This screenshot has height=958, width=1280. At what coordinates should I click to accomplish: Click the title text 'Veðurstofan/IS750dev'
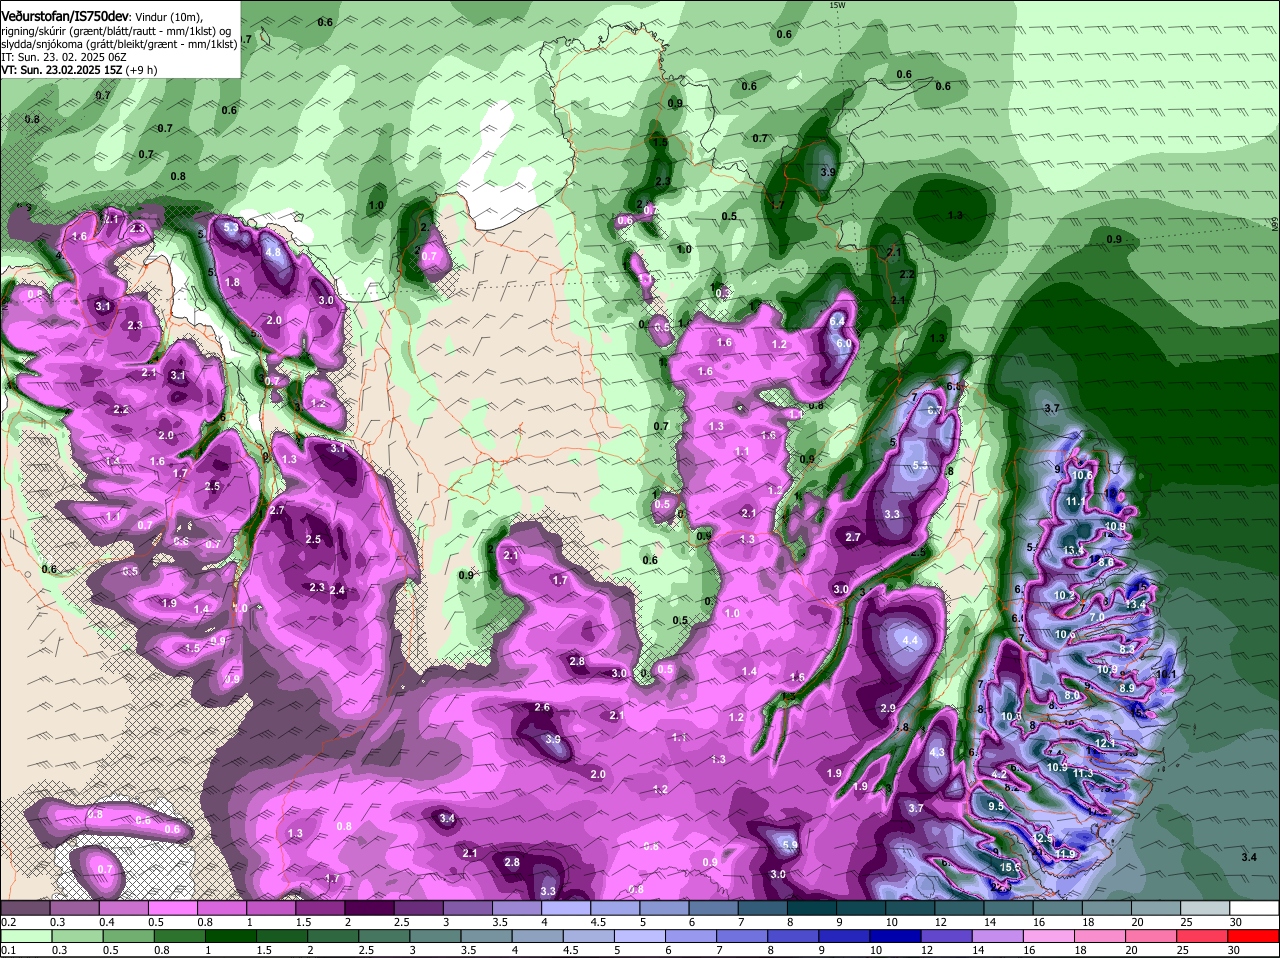coord(65,16)
